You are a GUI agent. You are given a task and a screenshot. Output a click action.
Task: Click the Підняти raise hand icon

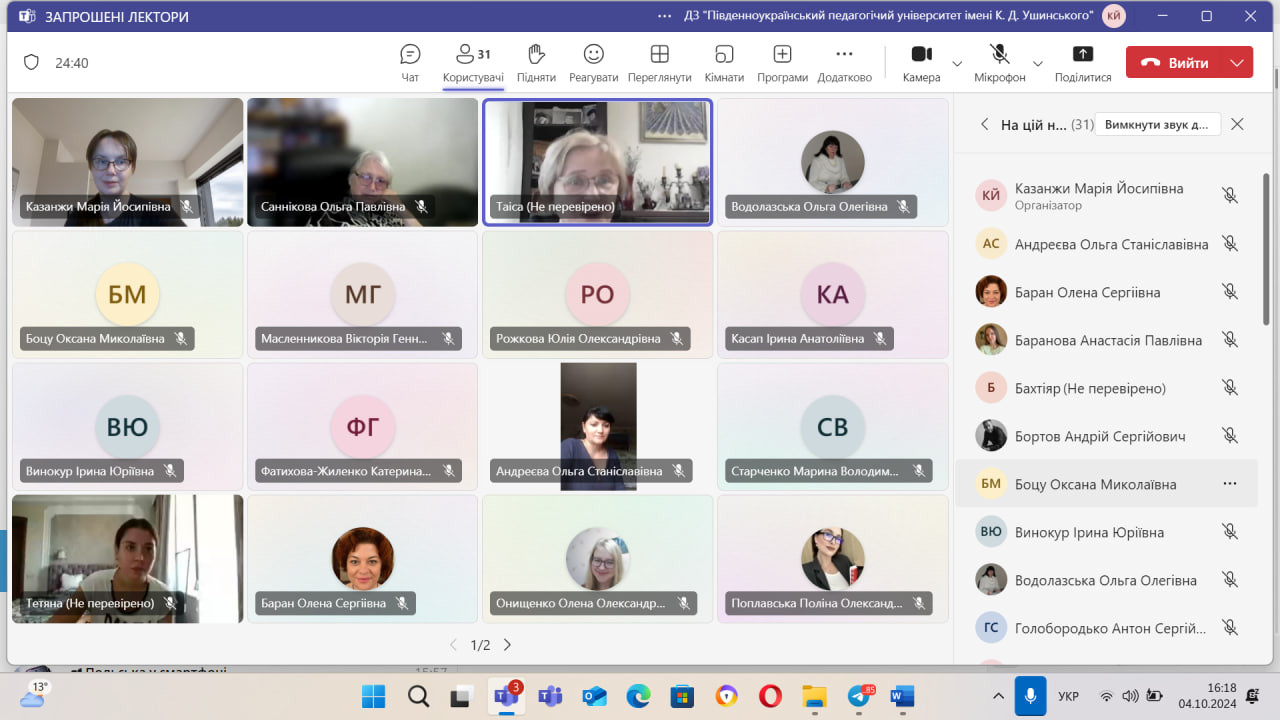coord(536,55)
